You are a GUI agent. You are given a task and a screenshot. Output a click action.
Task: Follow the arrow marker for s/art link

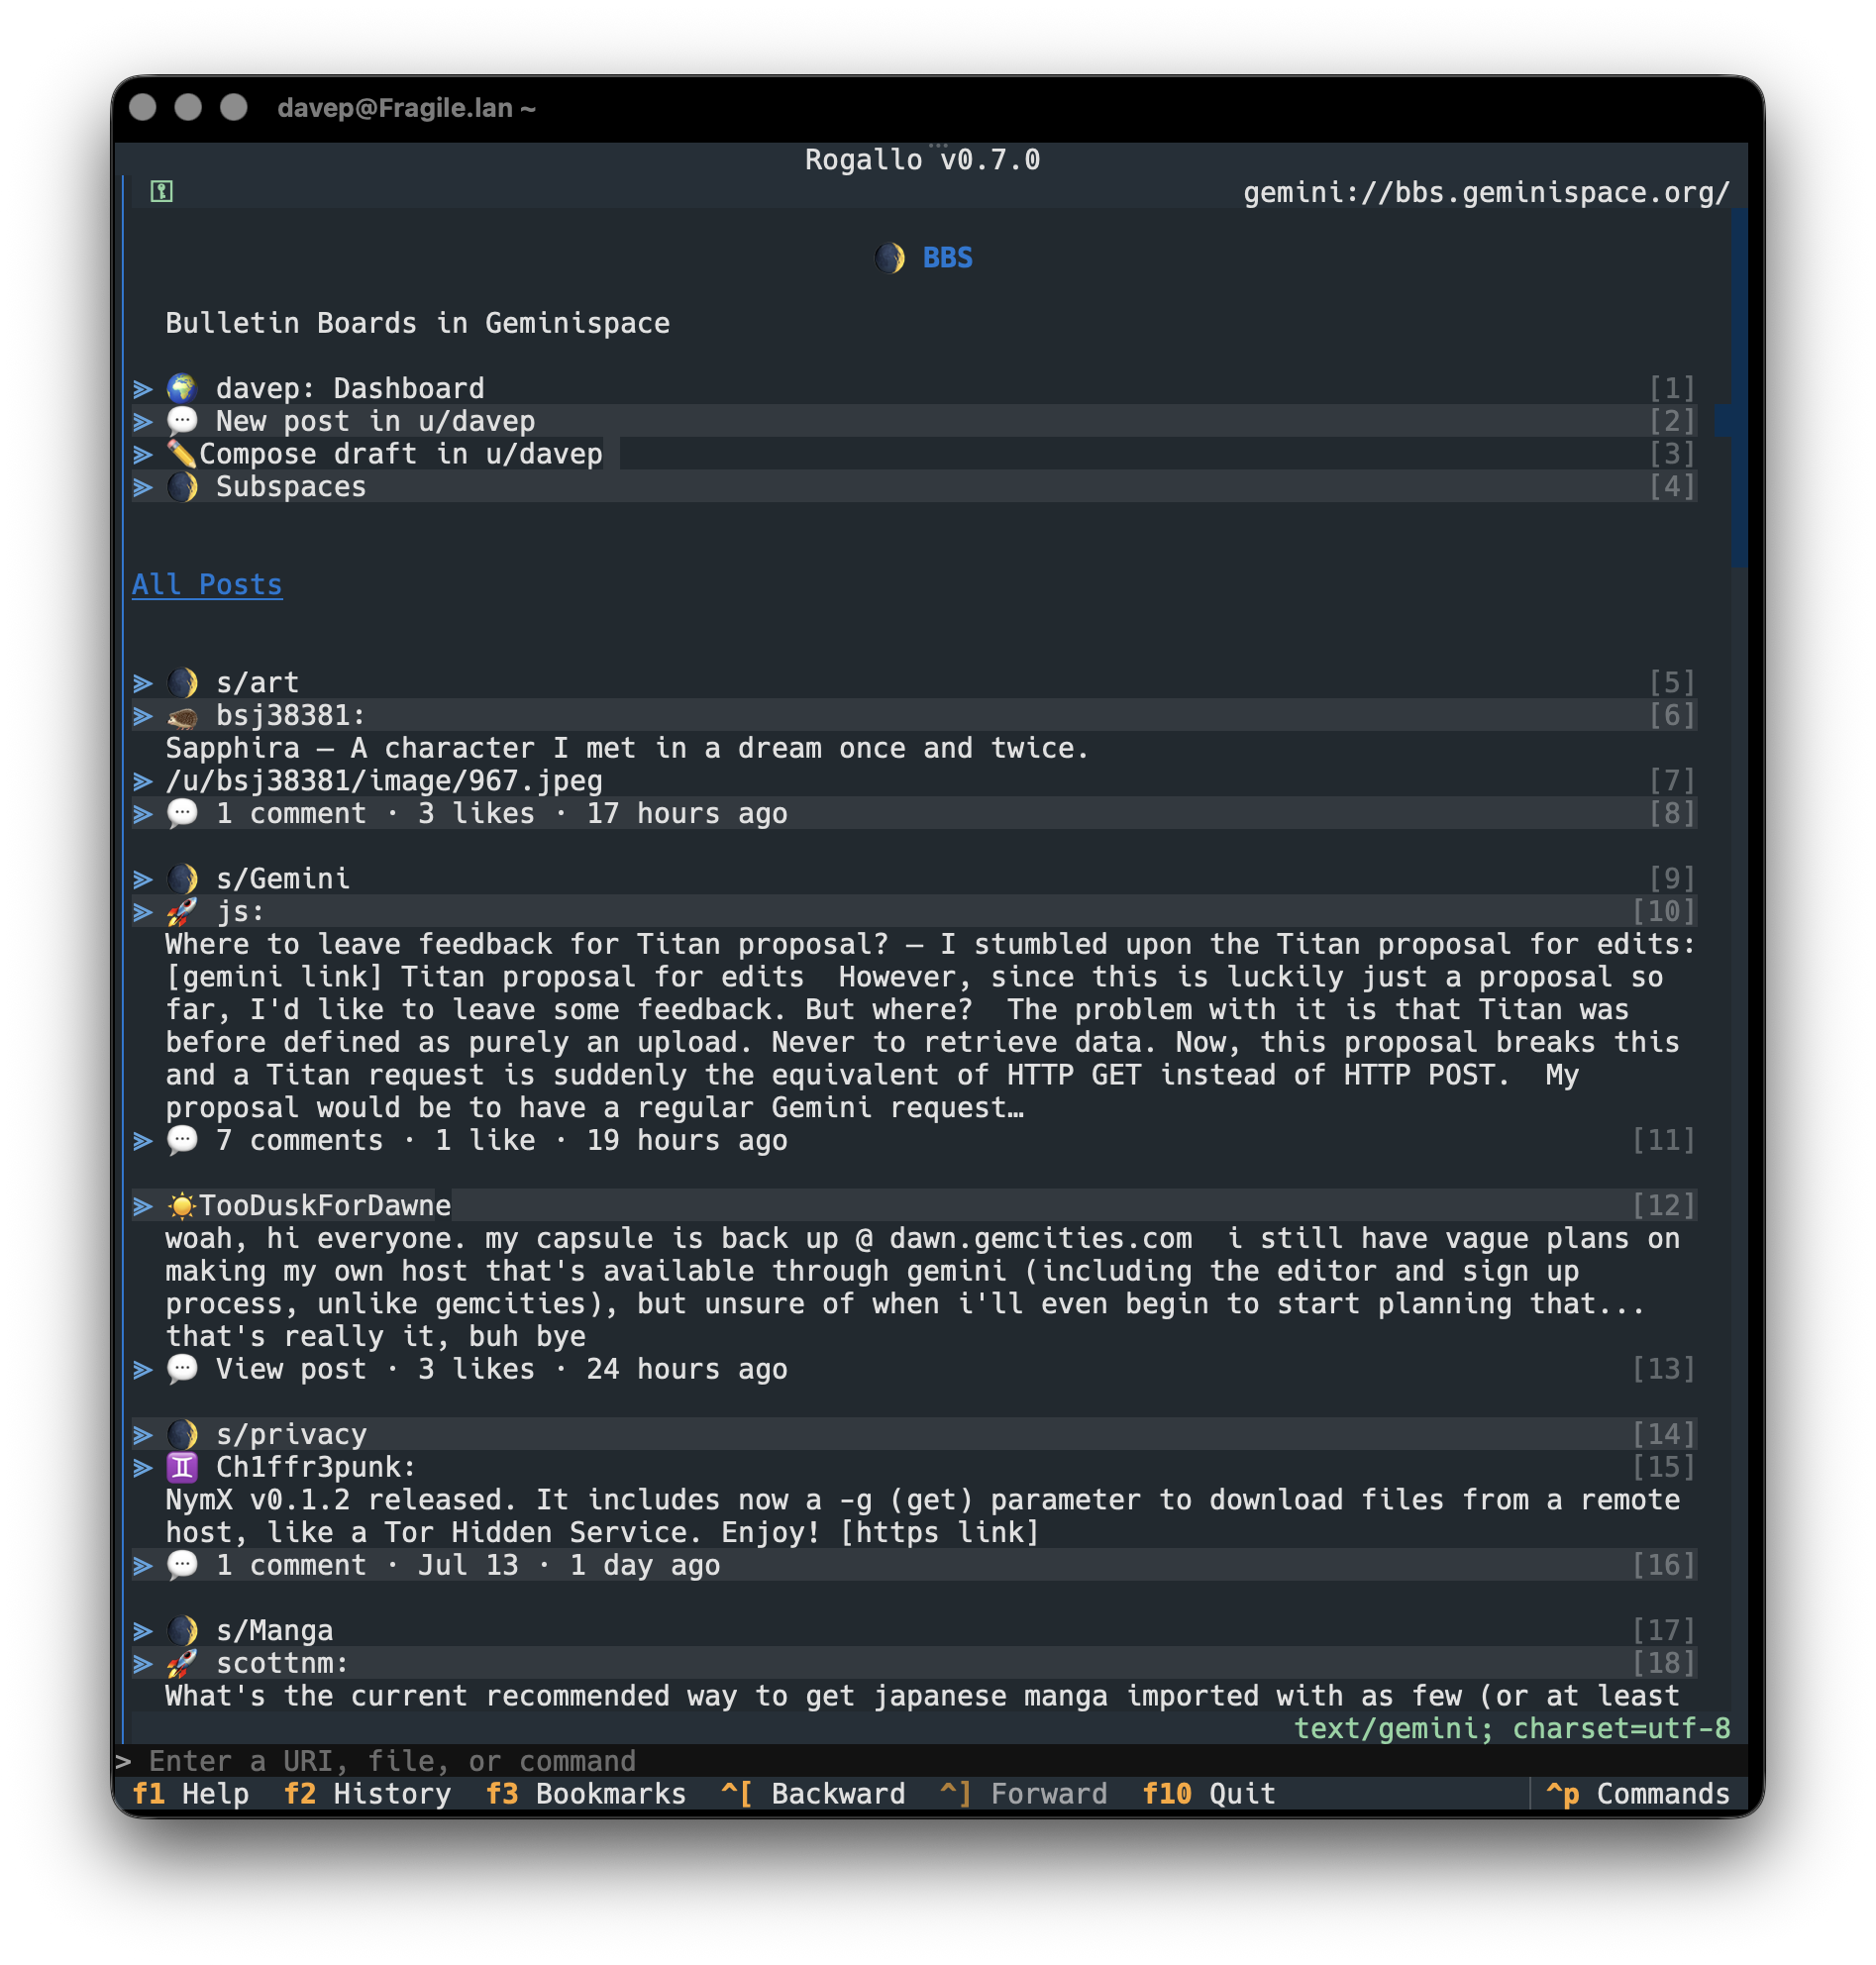click(143, 683)
